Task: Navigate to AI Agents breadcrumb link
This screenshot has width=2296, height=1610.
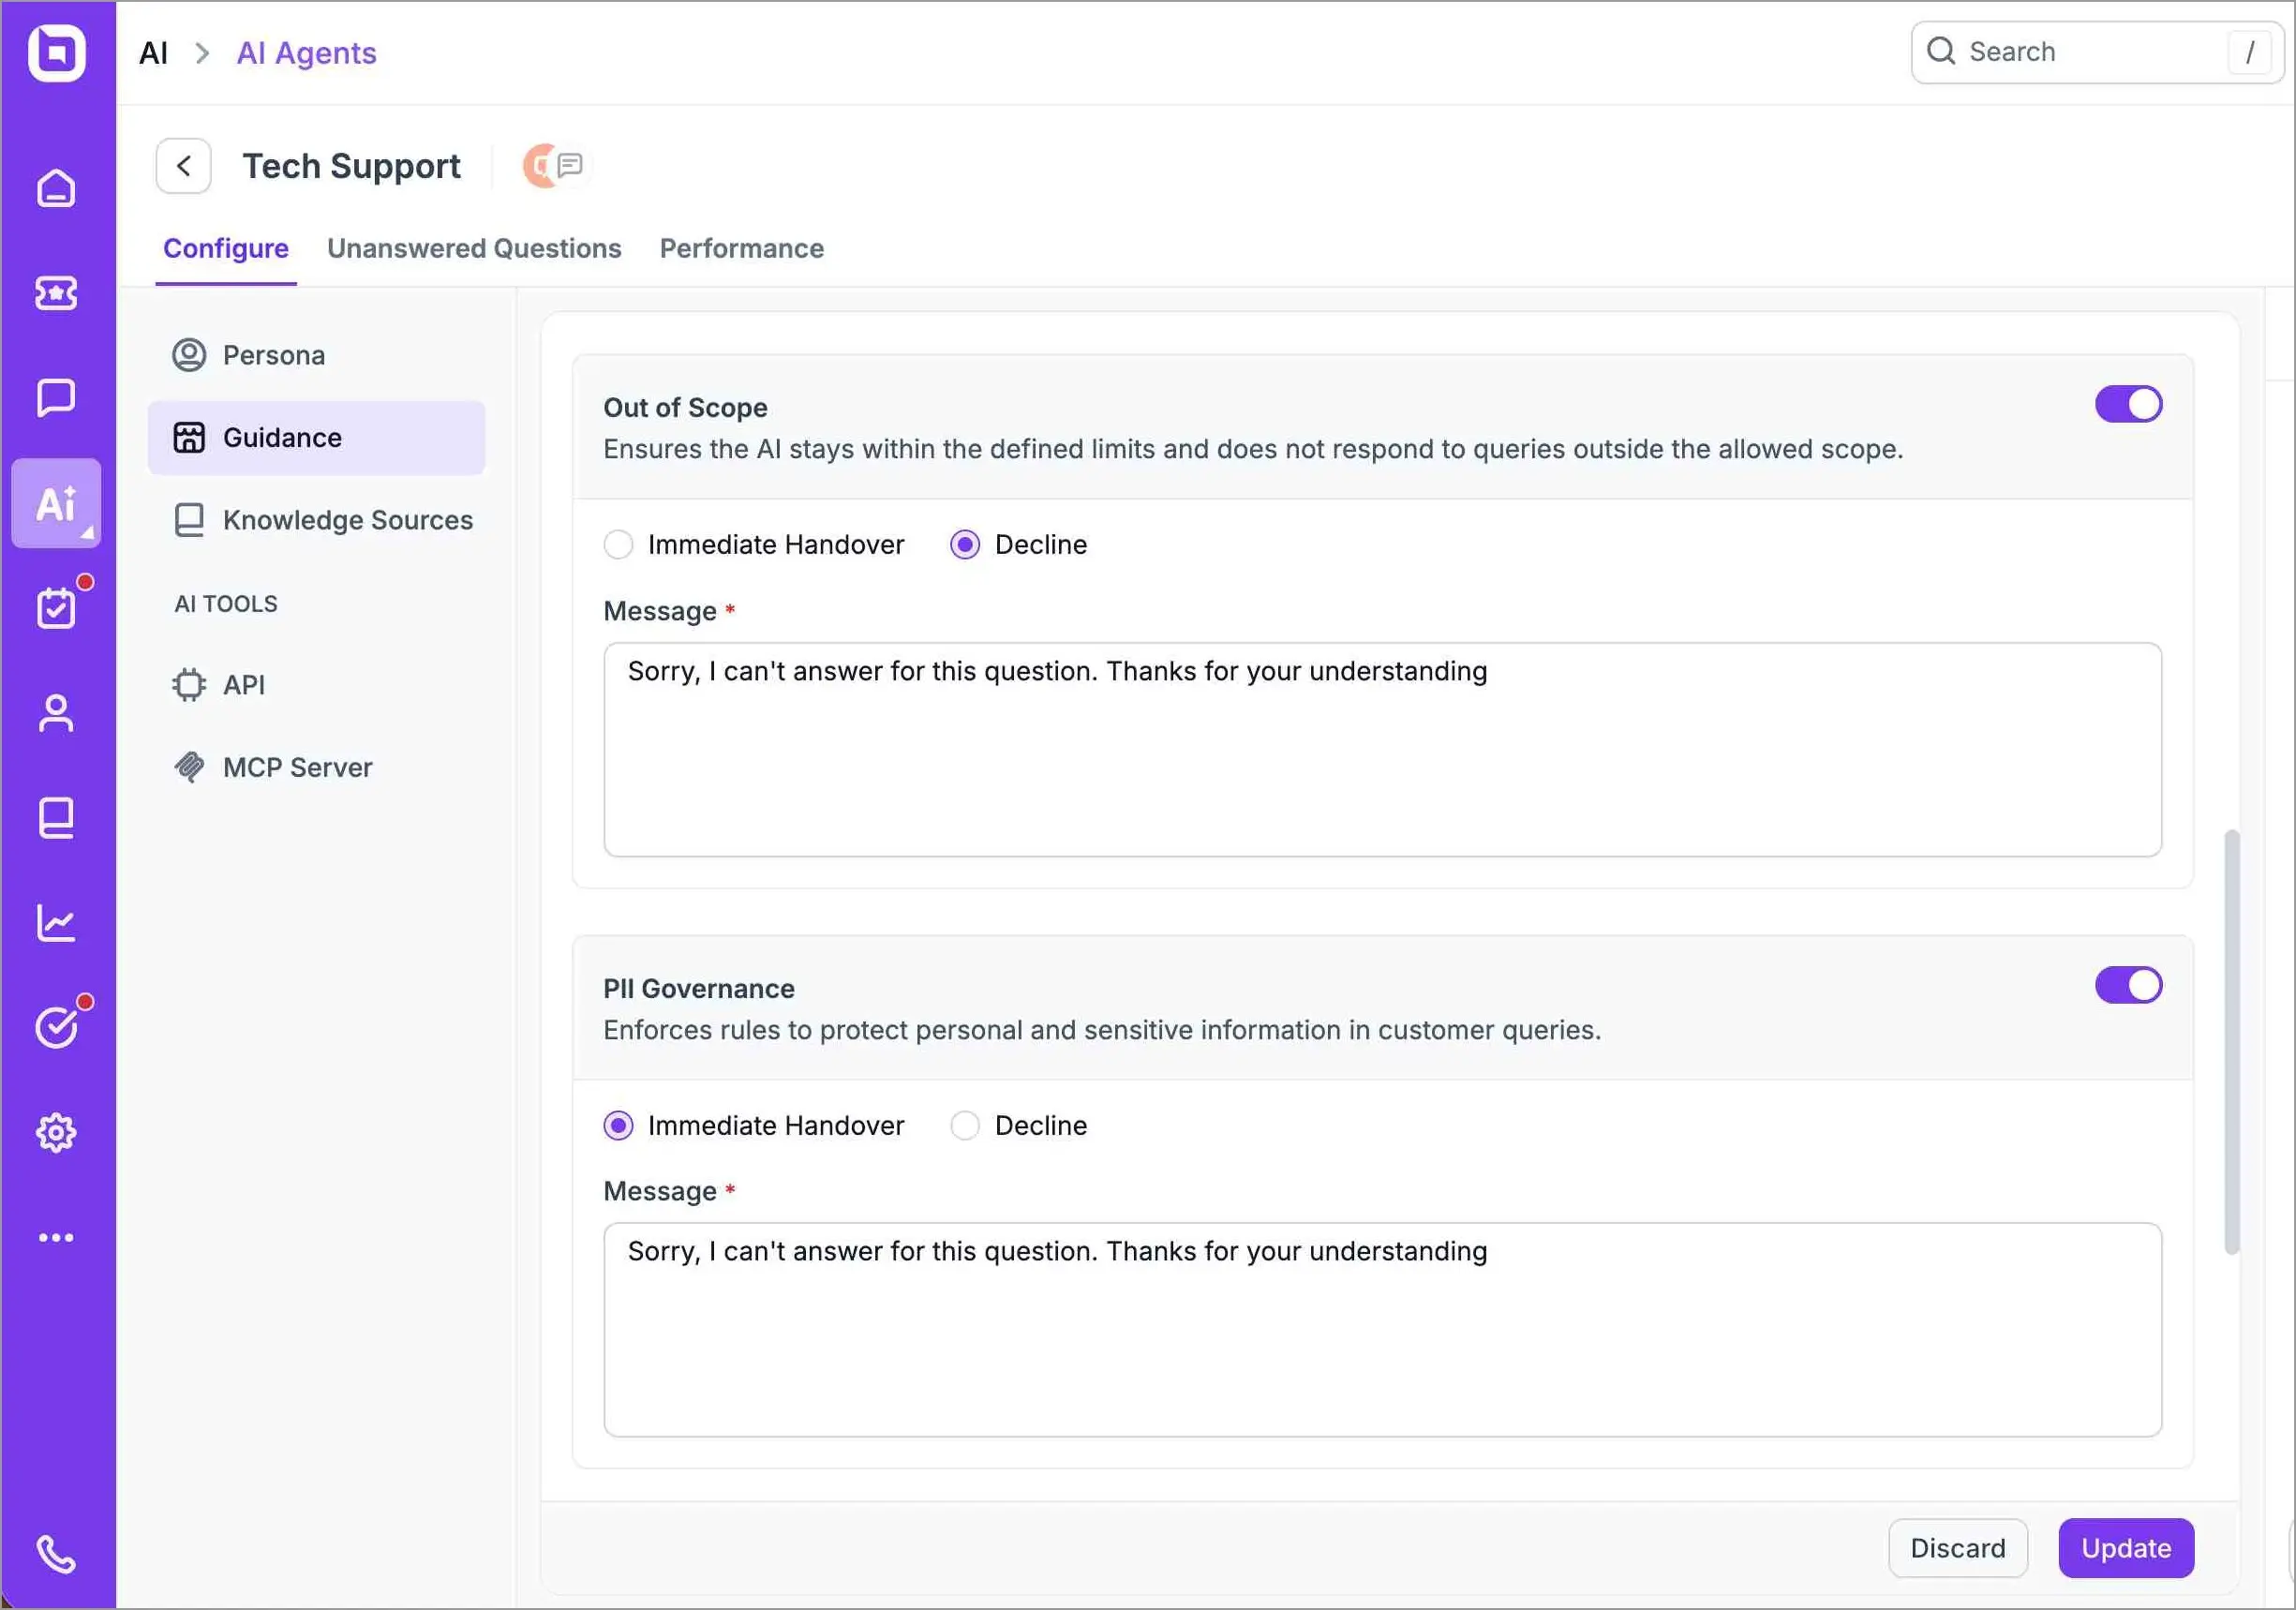Action: coord(305,52)
